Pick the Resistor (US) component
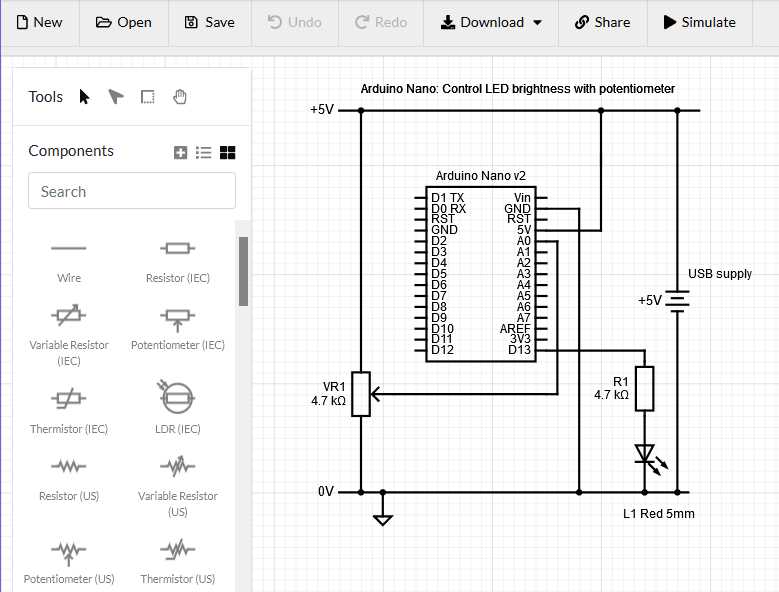The width and height of the screenshot is (779, 592). point(69,480)
